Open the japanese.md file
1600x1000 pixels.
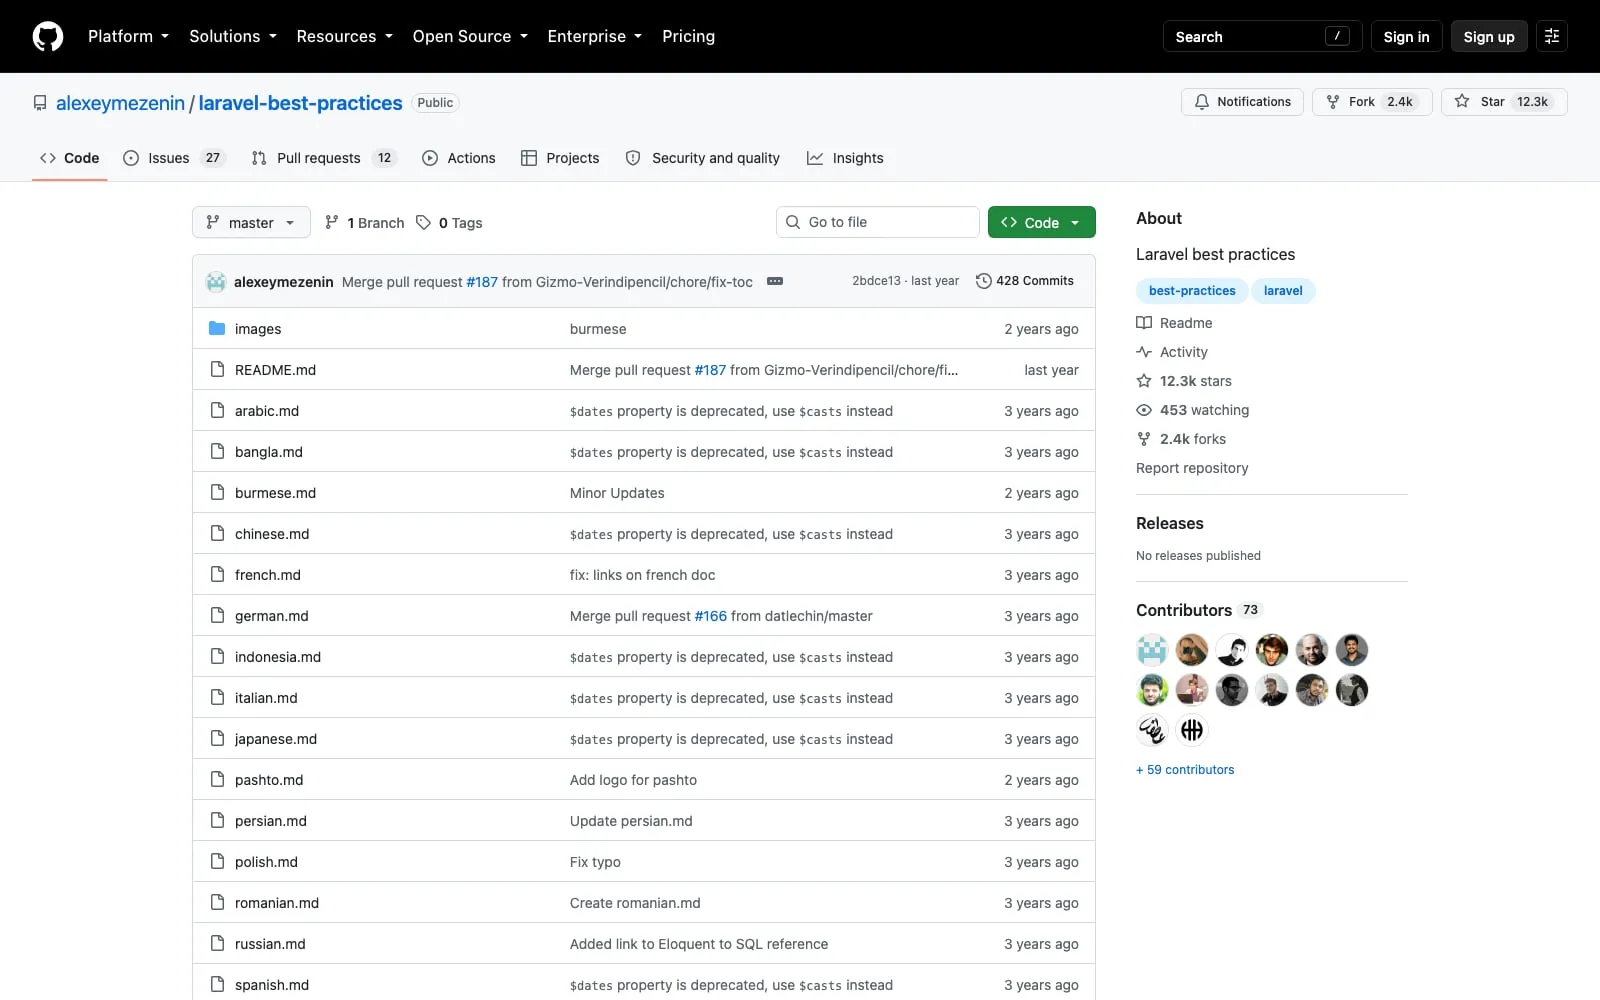click(x=276, y=739)
